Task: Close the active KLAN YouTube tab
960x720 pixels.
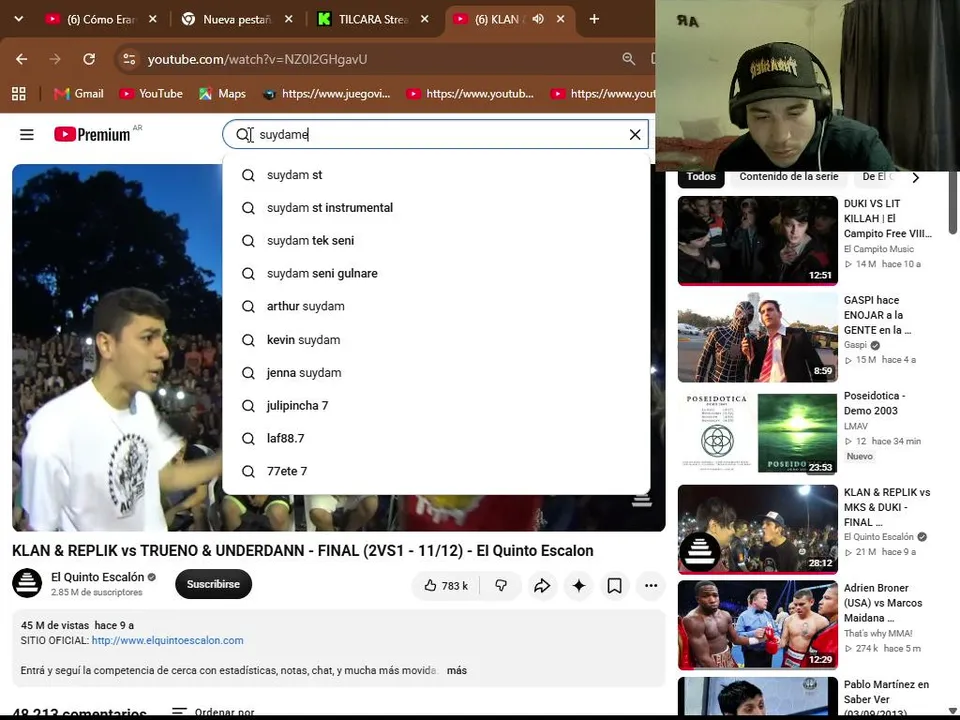Action: coord(560,19)
